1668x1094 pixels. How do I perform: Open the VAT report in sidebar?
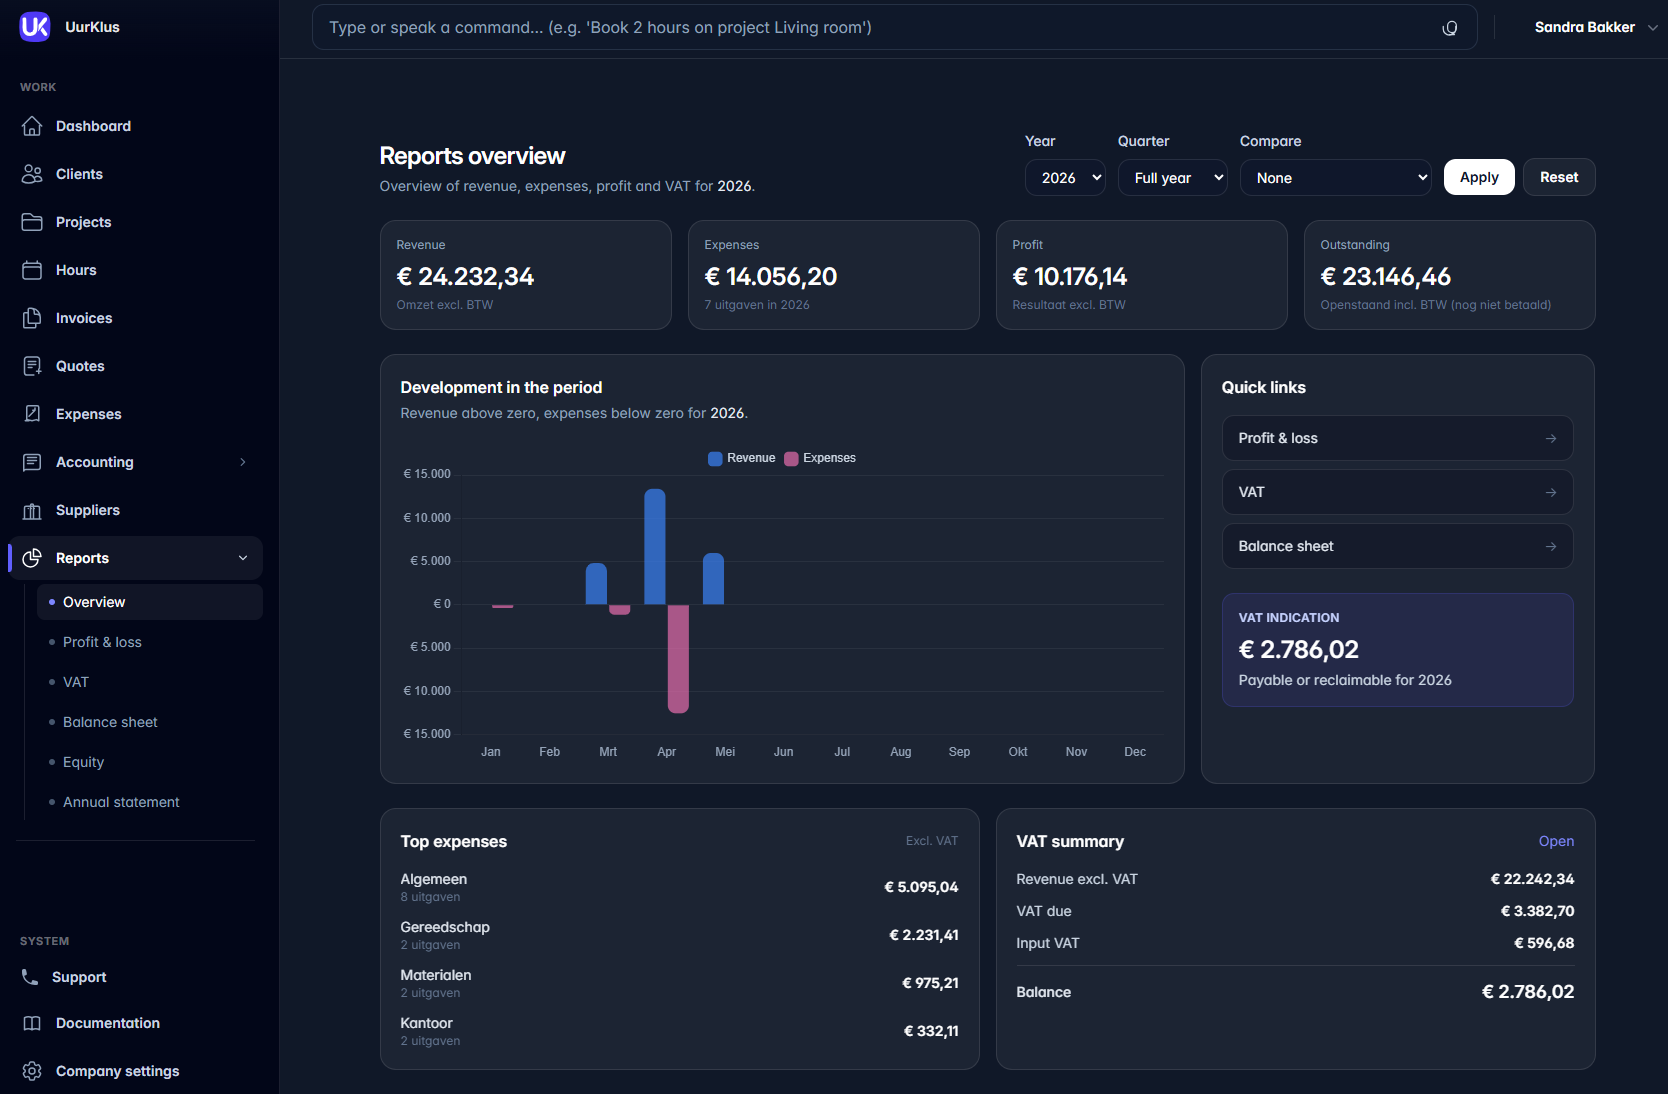[150, 682]
